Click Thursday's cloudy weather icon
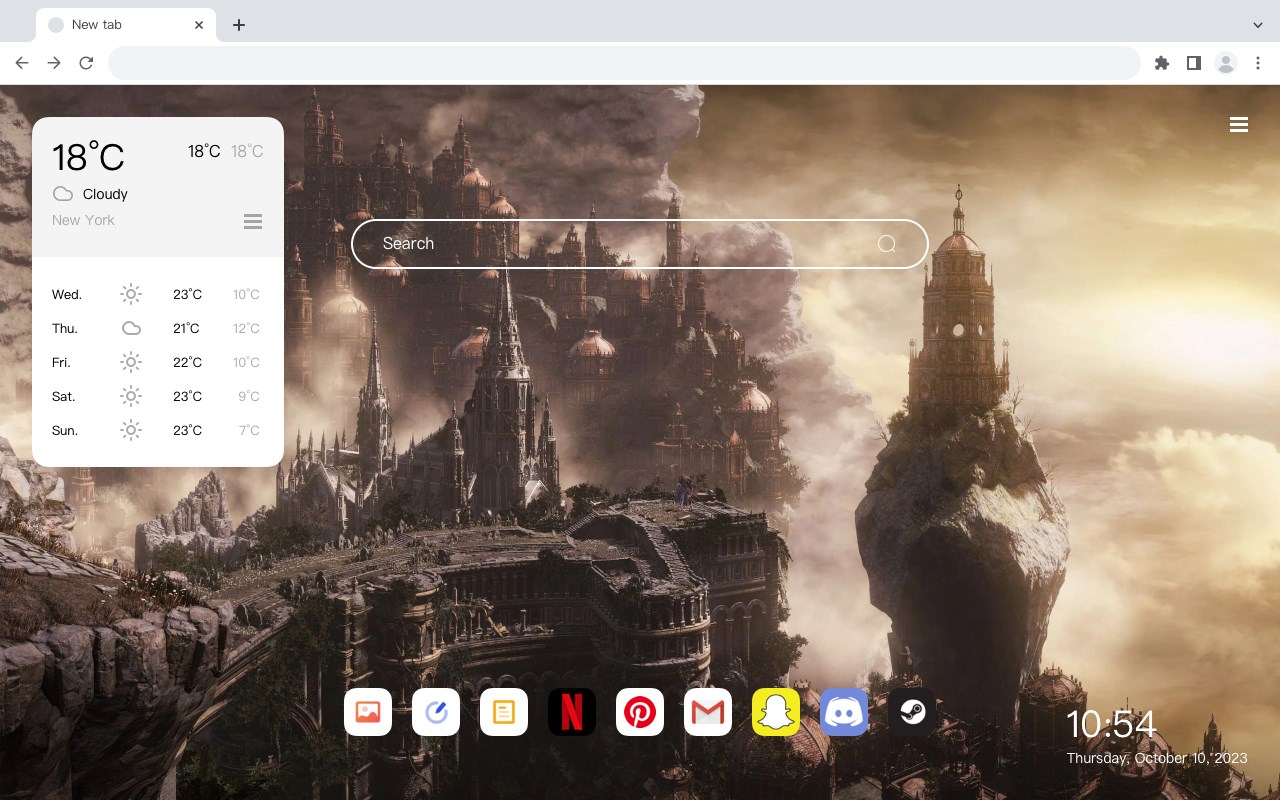Viewport: 1280px width, 800px height. pos(131,328)
